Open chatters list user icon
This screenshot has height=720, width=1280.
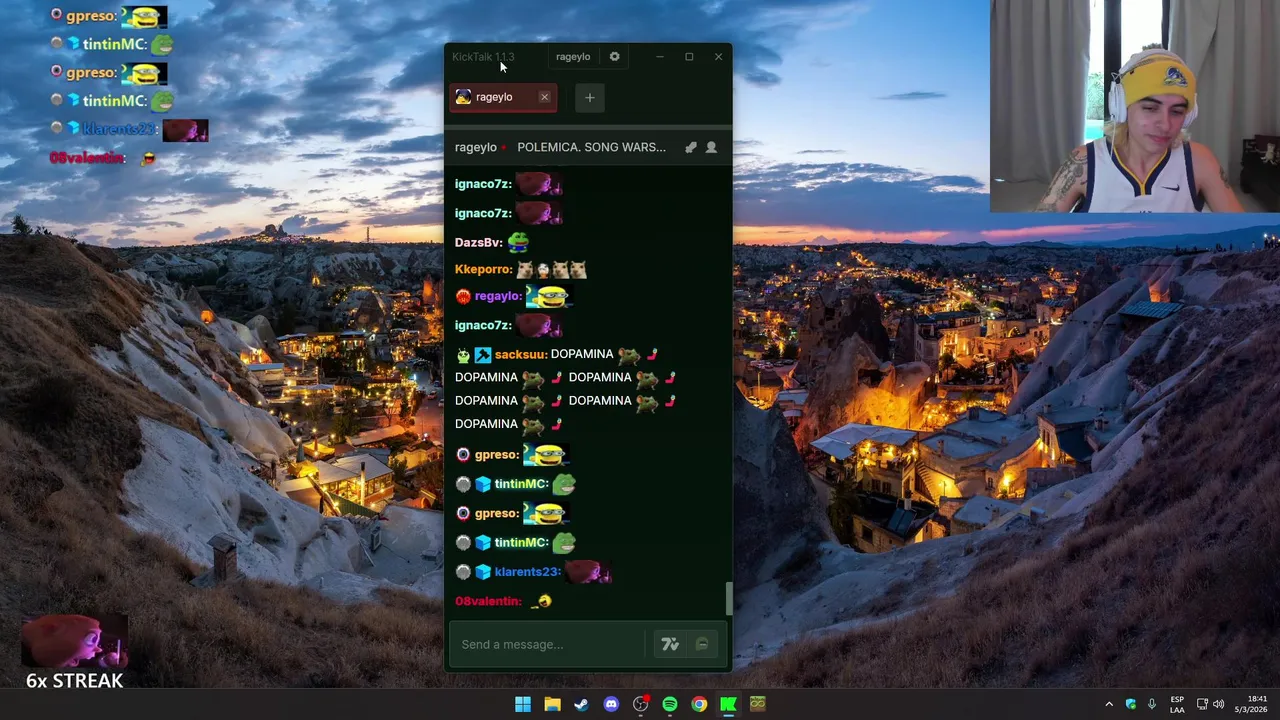tap(711, 147)
